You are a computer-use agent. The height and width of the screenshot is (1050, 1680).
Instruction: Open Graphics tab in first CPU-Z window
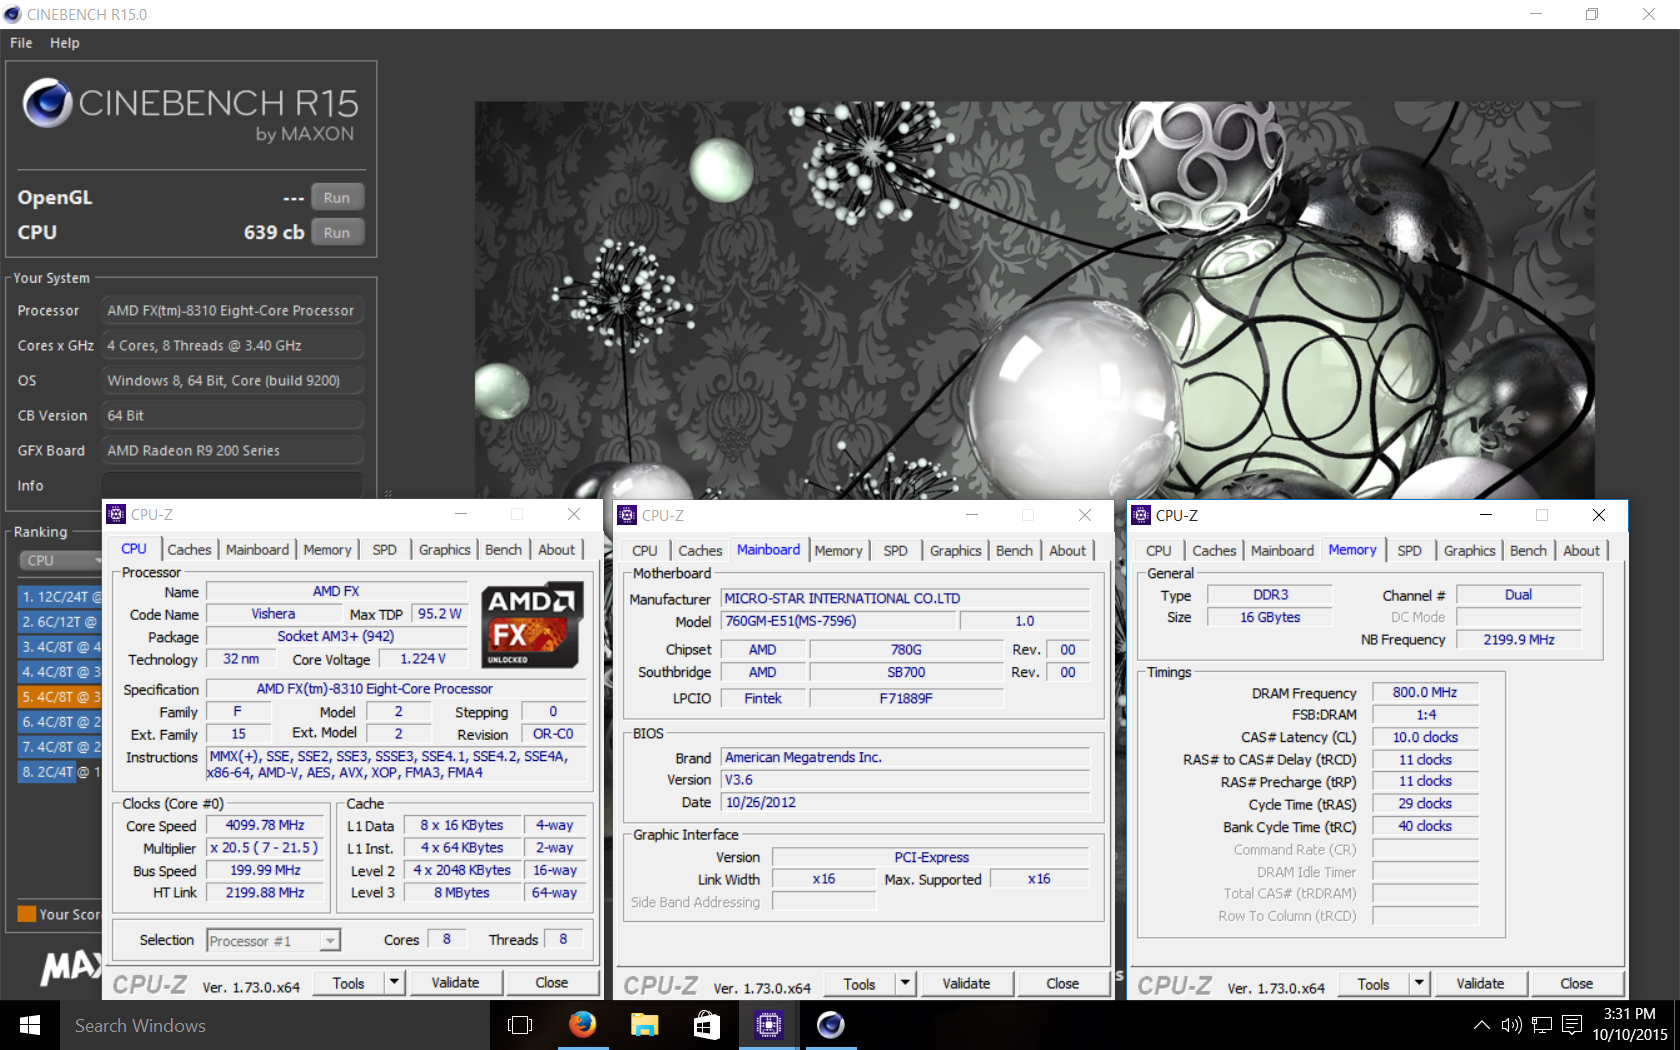tap(444, 550)
